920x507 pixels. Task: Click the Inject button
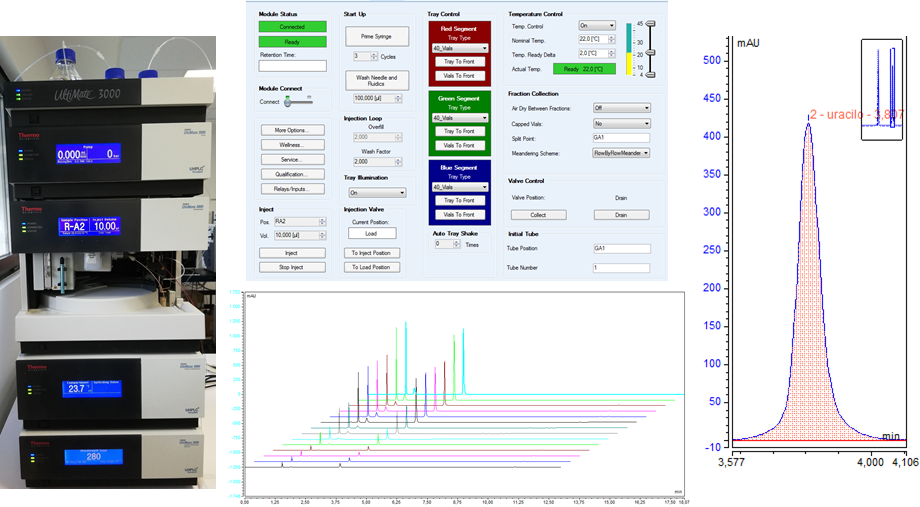[292, 253]
